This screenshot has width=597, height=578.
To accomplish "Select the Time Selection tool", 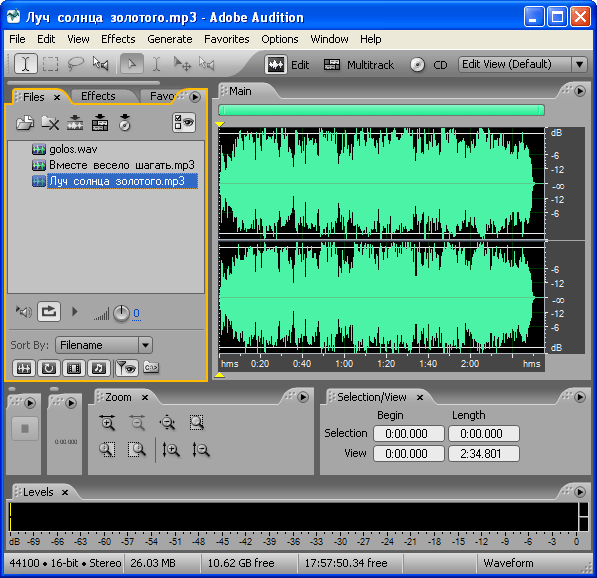I will click(x=26, y=64).
